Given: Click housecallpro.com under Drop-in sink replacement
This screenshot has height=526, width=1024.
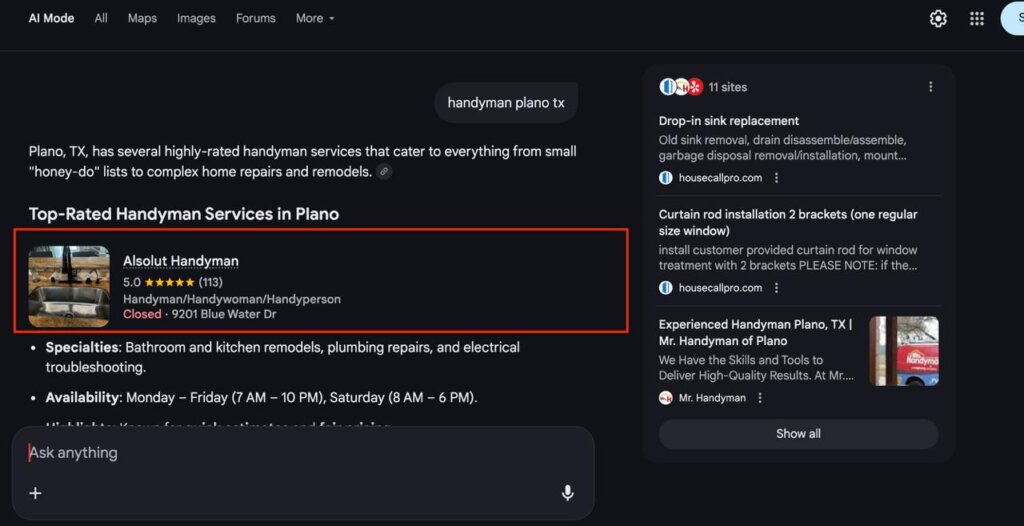Looking at the screenshot, I should click(720, 178).
